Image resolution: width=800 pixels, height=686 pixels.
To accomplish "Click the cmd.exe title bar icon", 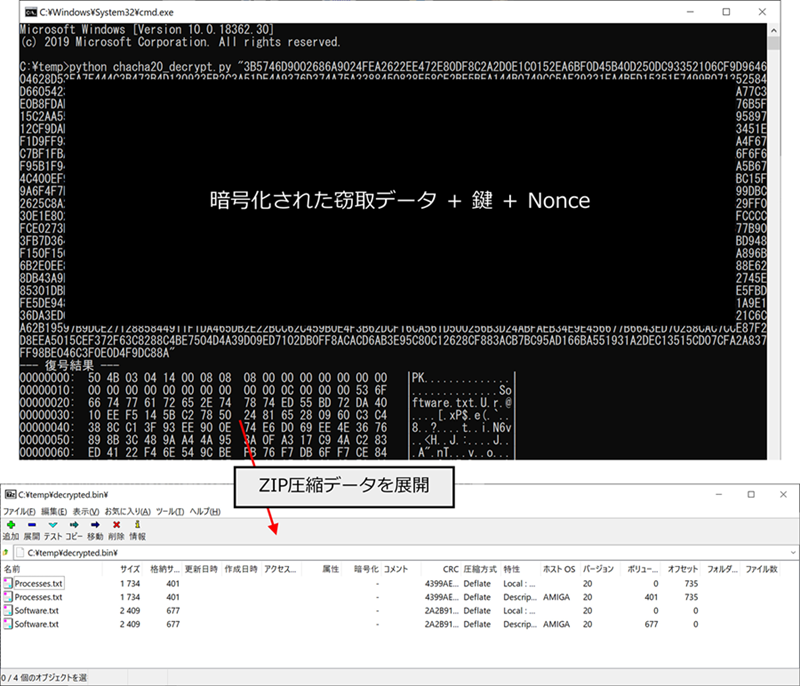I will 31,12.
